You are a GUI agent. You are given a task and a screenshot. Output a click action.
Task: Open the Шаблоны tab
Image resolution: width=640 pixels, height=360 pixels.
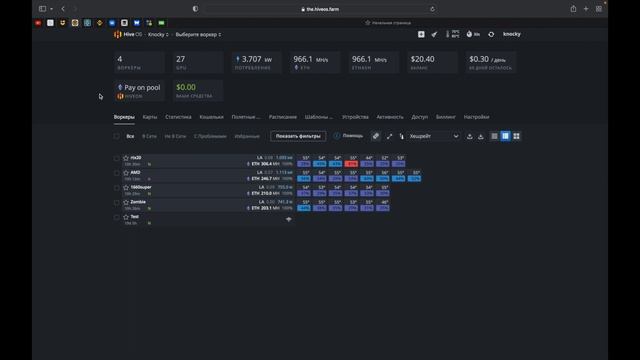(x=319, y=117)
